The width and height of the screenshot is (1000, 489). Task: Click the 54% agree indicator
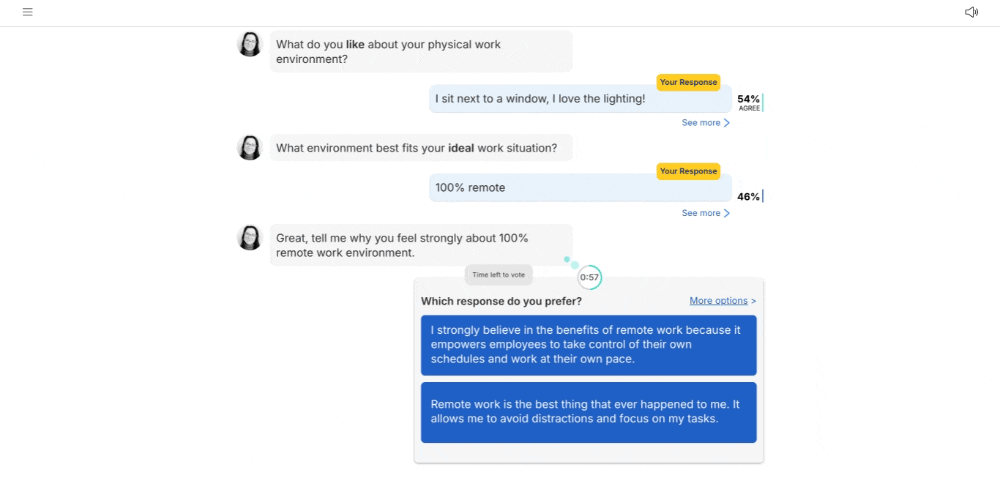(x=748, y=101)
